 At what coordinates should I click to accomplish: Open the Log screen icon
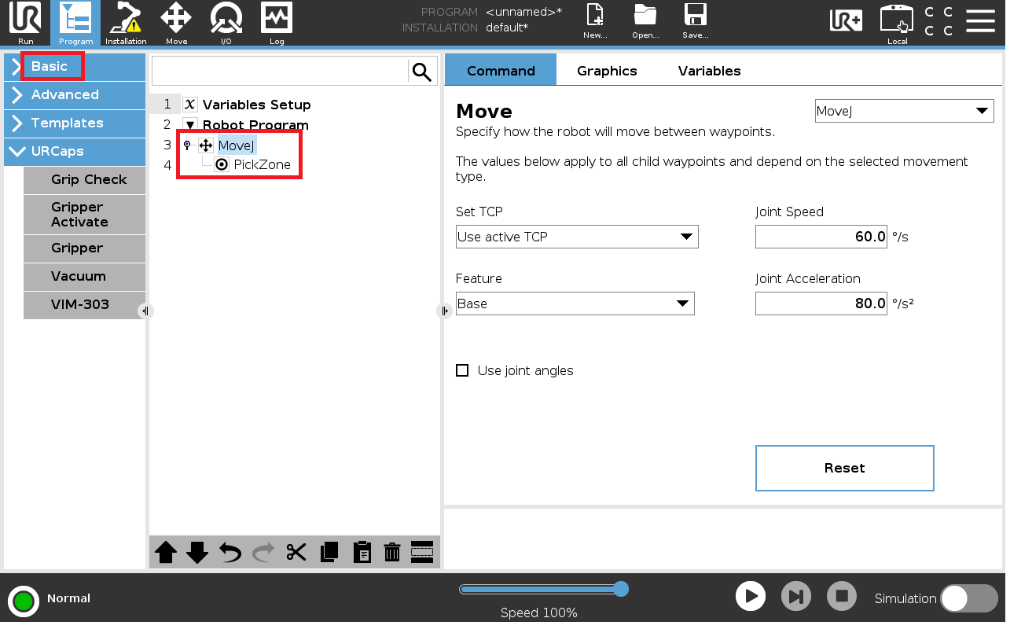(x=276, y=23)
